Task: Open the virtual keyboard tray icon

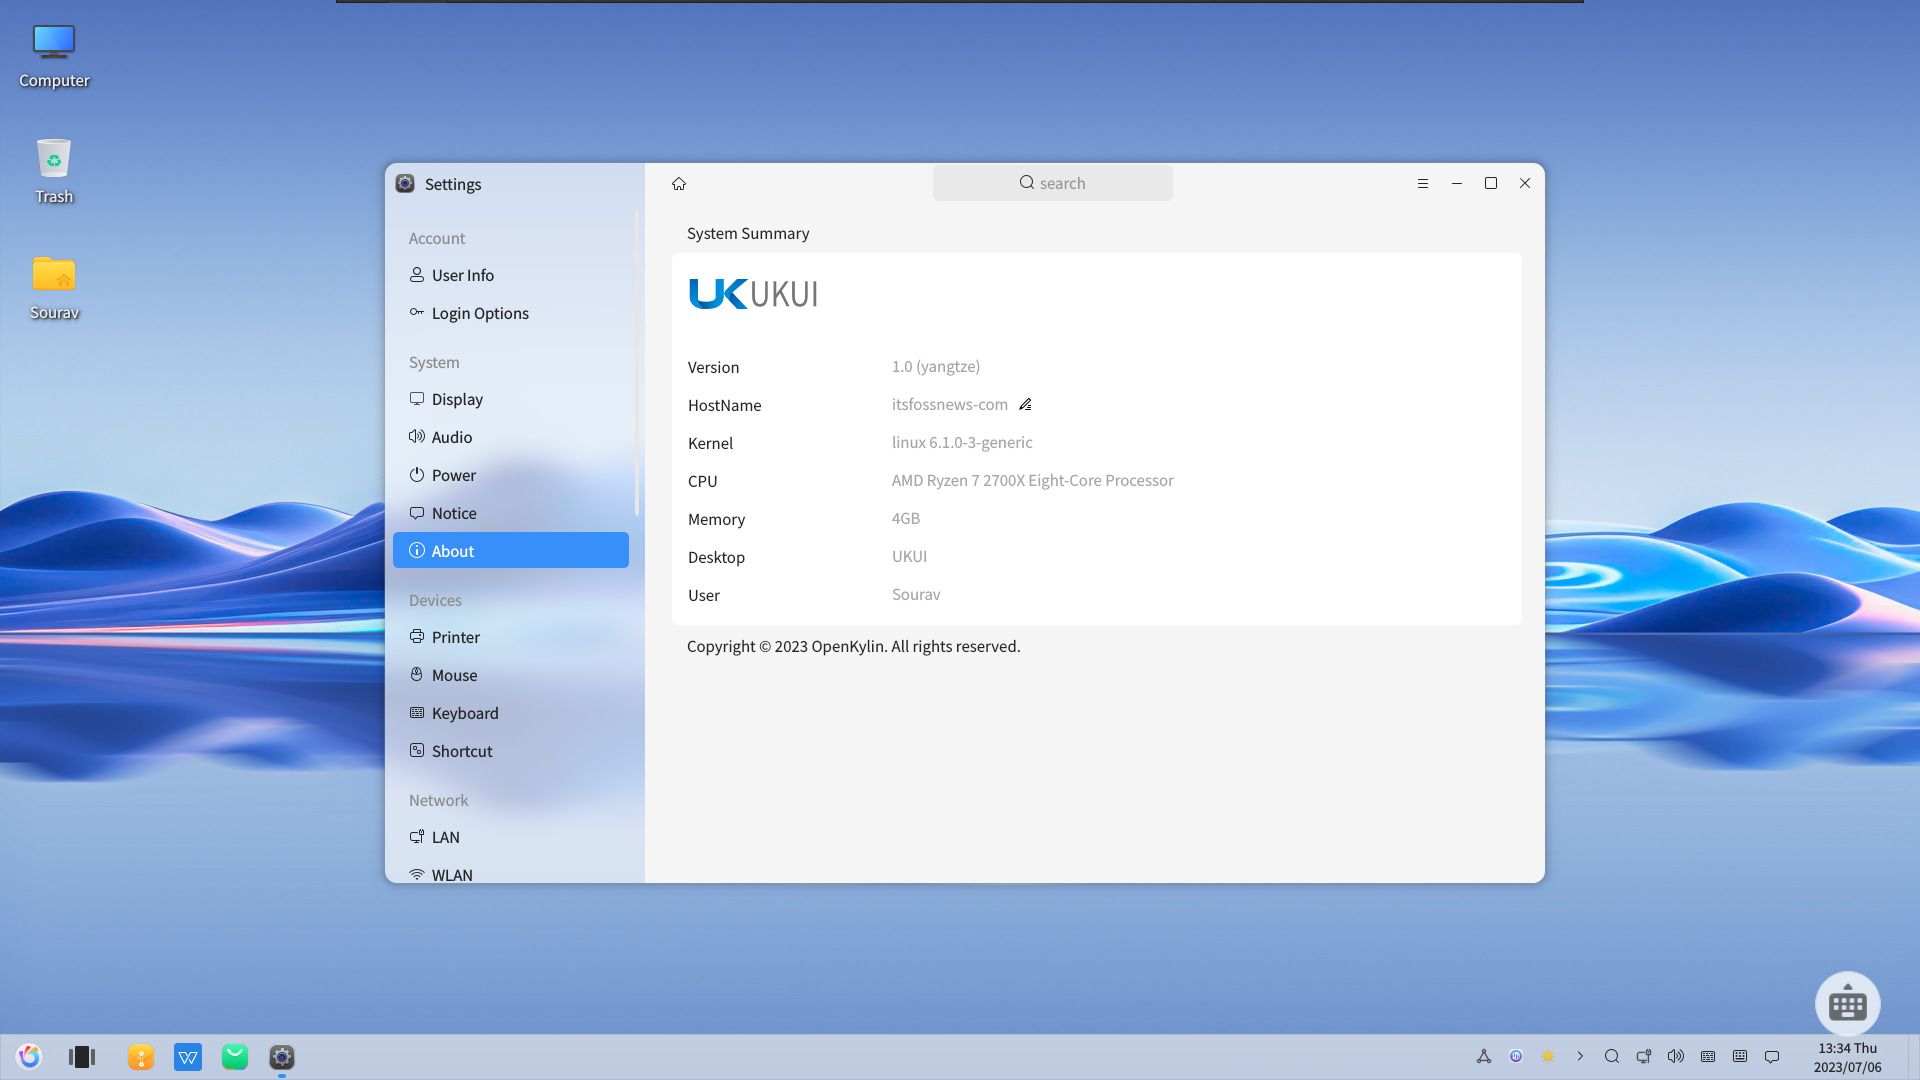Action: [x=1741, y=1056]
